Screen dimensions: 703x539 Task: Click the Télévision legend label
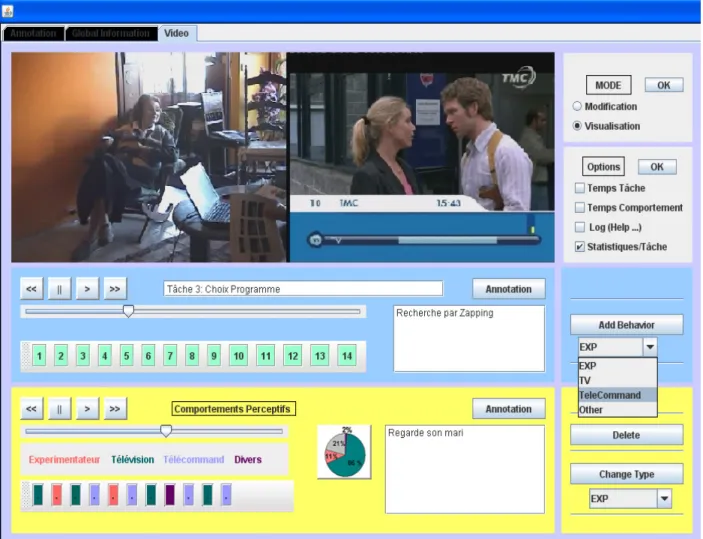point(133,460)
